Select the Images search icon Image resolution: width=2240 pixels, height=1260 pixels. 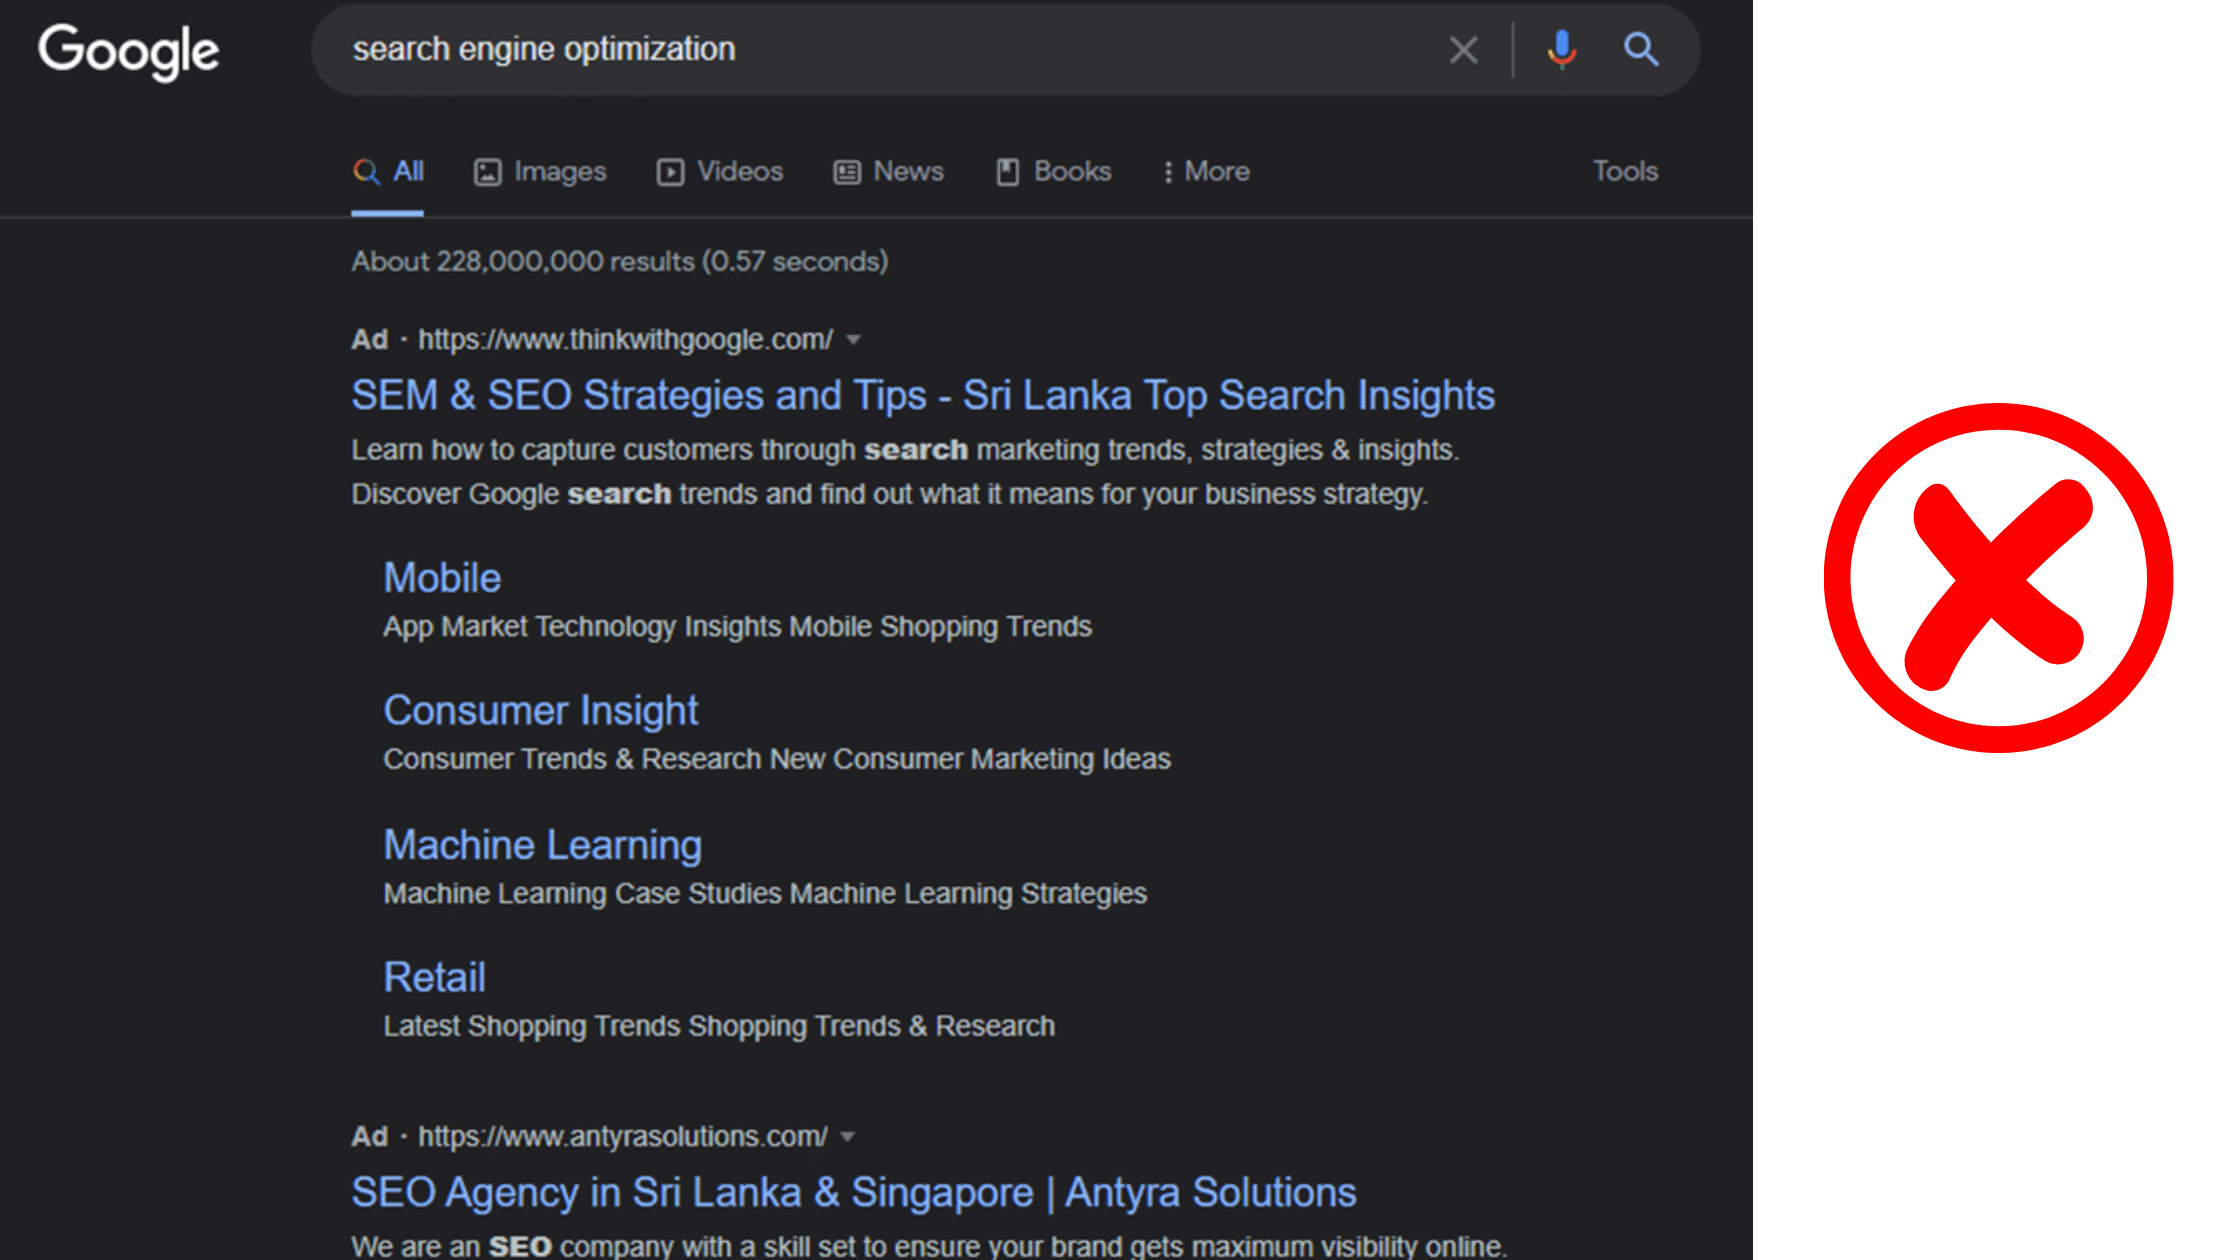[x=487, y=171]
